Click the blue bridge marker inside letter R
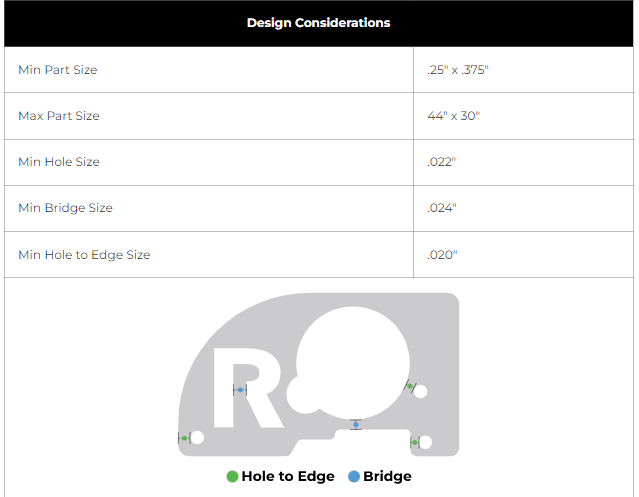The image size is (639, 497). [240, 390]
